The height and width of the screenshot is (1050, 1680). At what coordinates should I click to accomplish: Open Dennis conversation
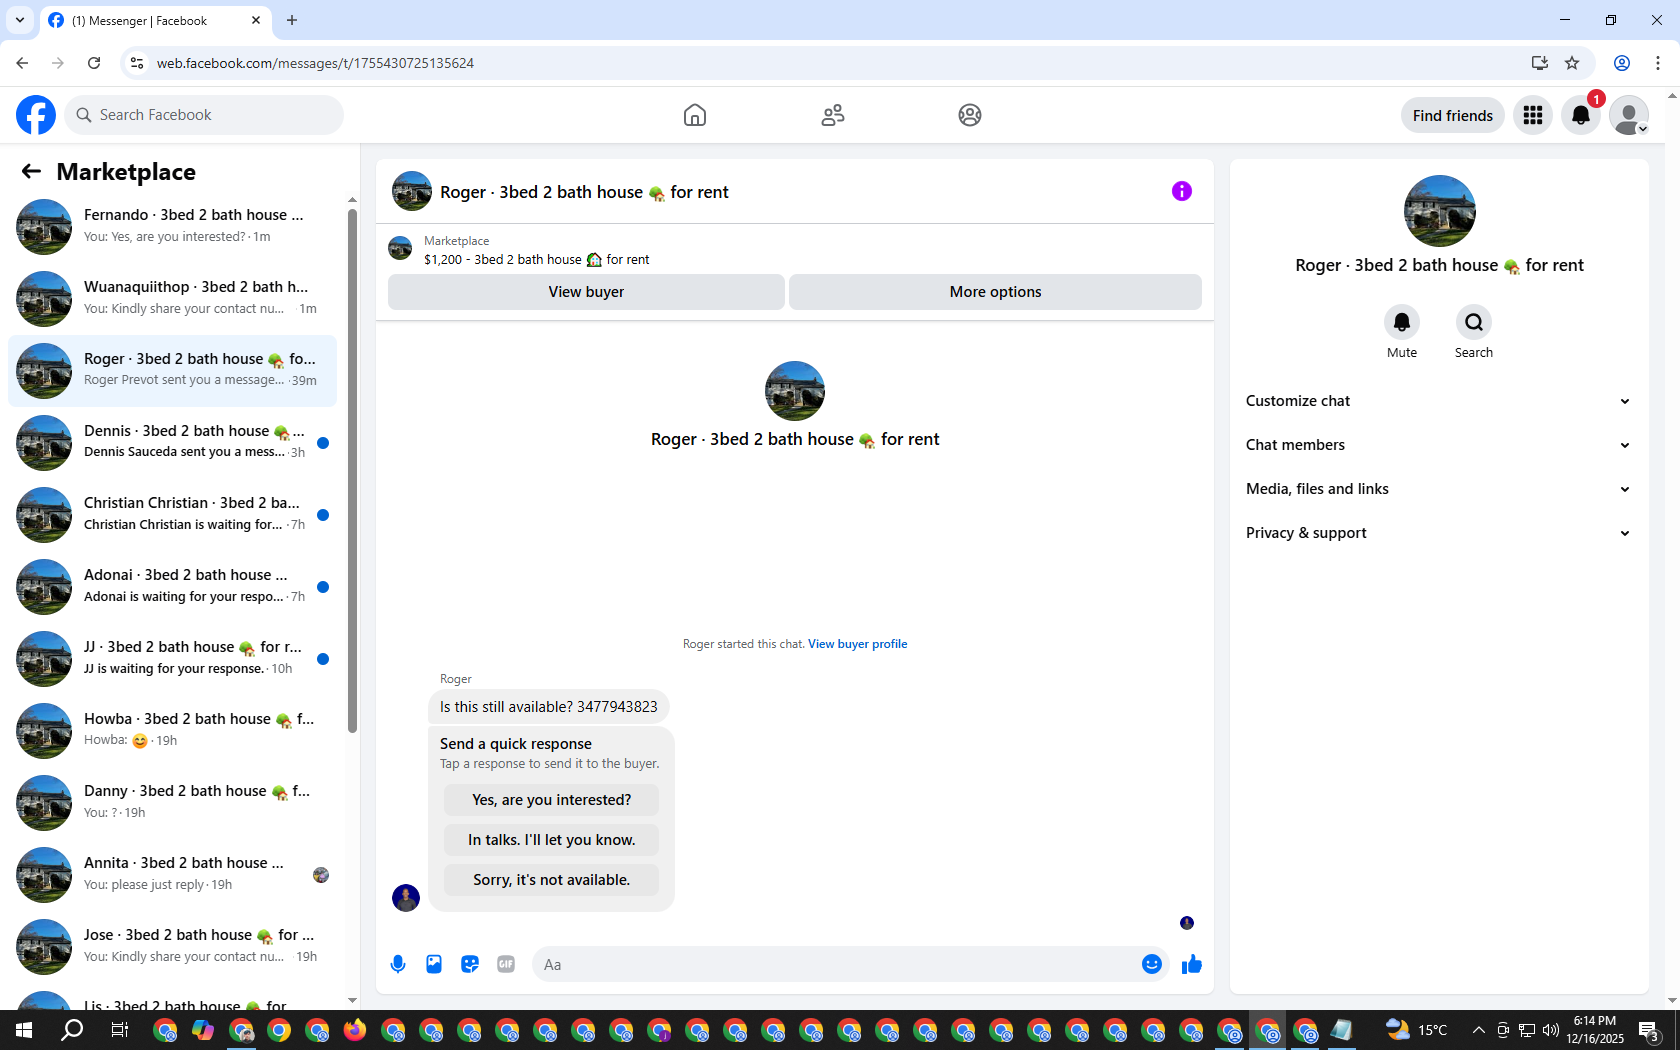tap(172, 442)
